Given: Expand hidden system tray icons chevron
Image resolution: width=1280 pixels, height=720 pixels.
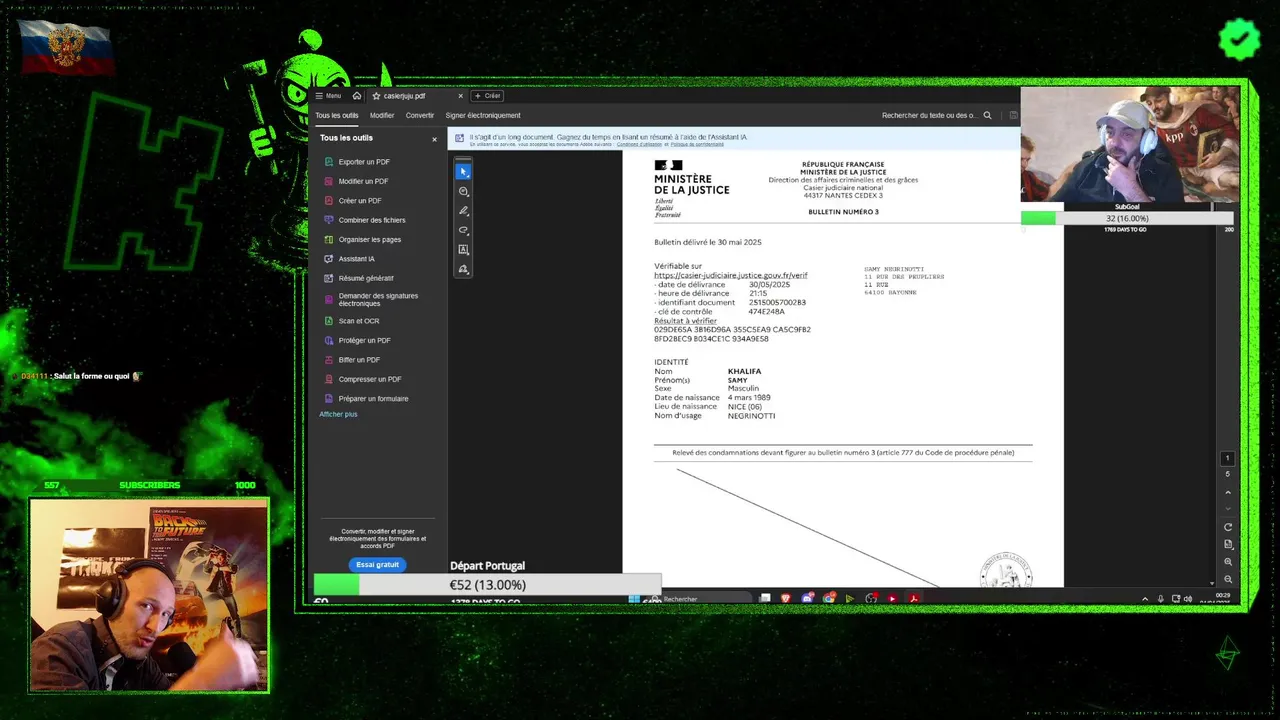Looking at the screenshot, I should click(1145, 599).
